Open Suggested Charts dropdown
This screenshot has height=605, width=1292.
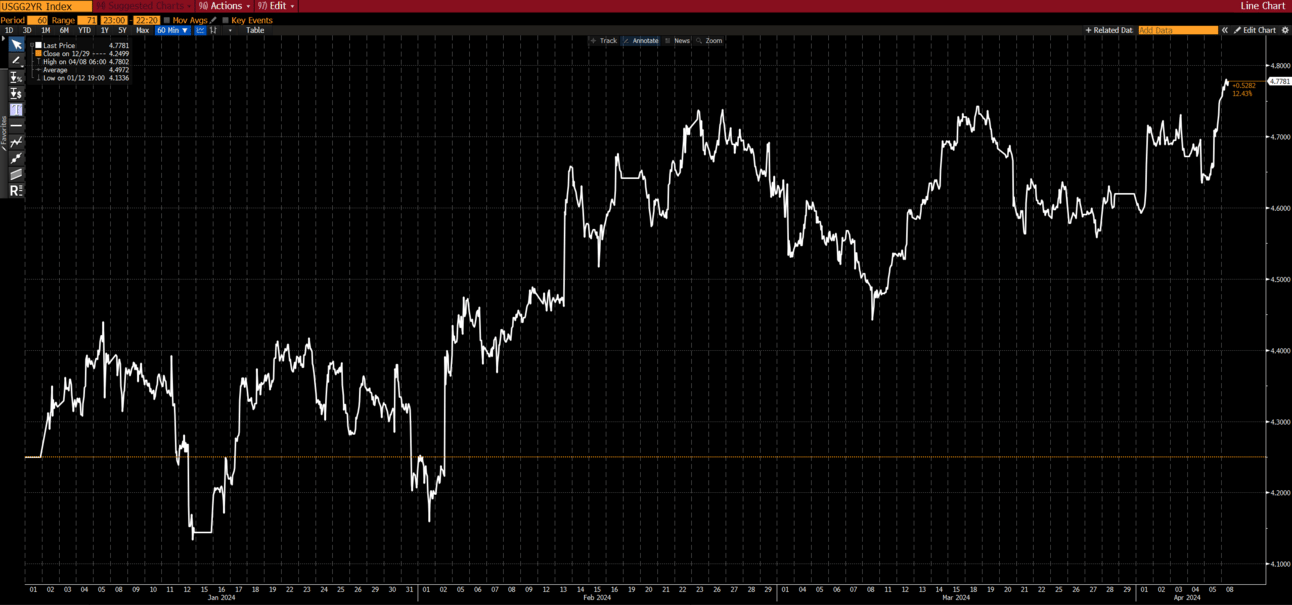click(145, 6)
